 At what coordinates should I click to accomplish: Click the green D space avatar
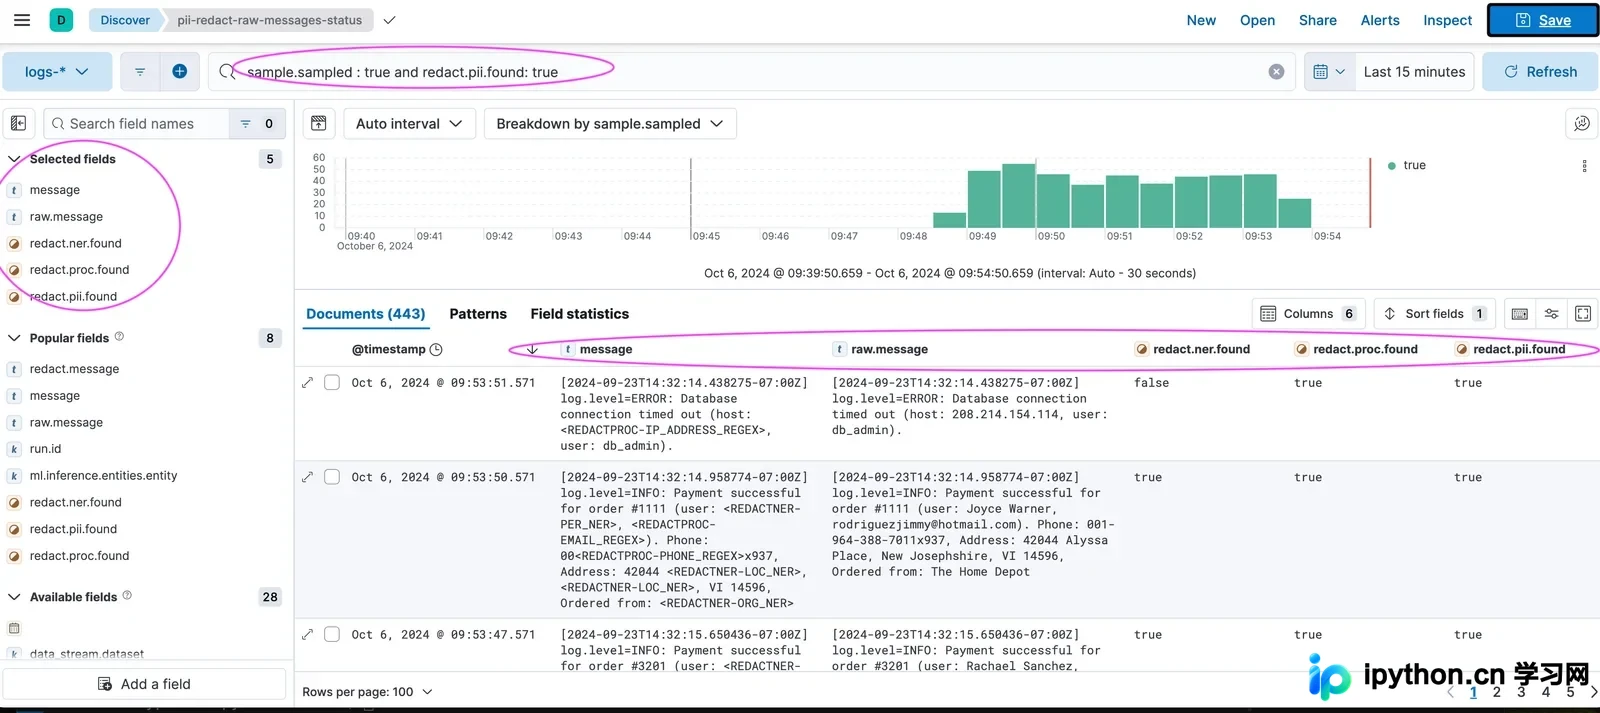61,20
